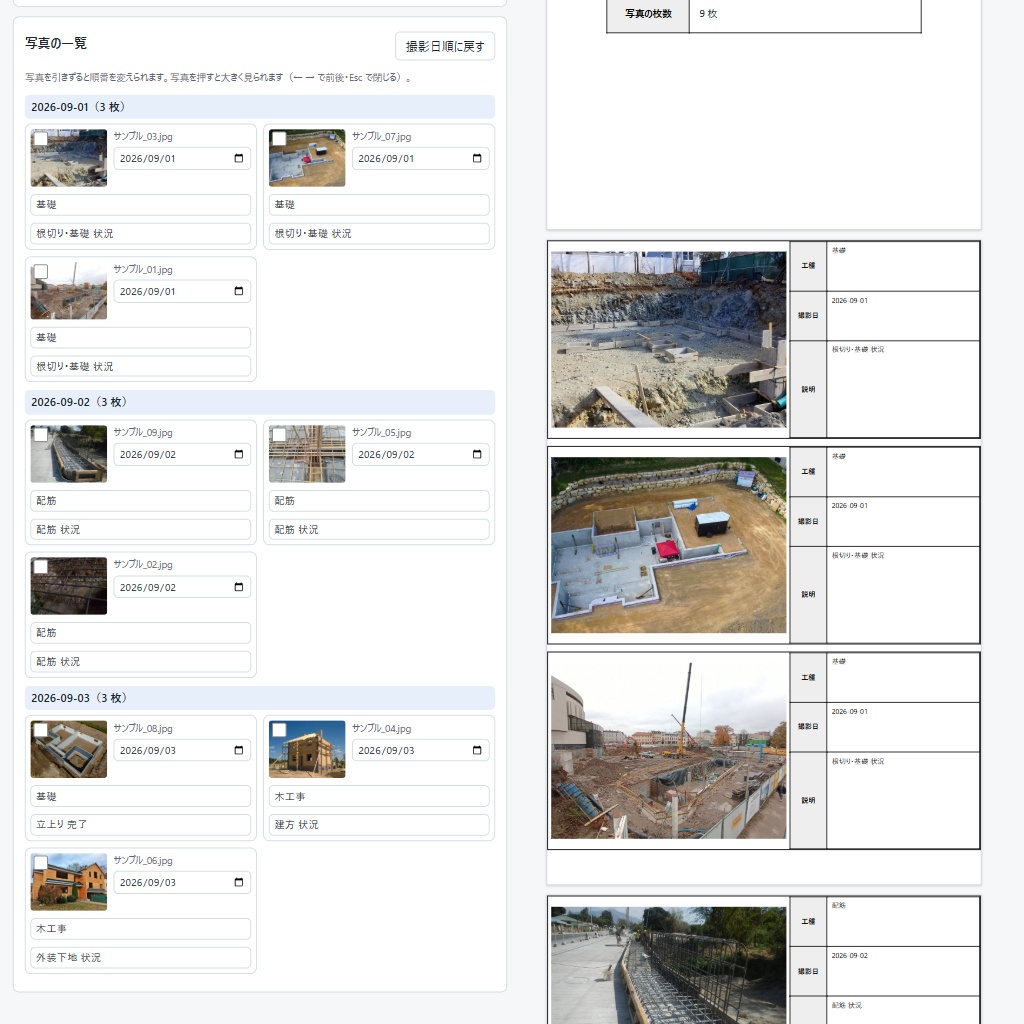Screen dimensions: 1024x1024
Task: Tick the checkbox on サンプル_03.jpg thumbnail
Action: coord(40,138)
